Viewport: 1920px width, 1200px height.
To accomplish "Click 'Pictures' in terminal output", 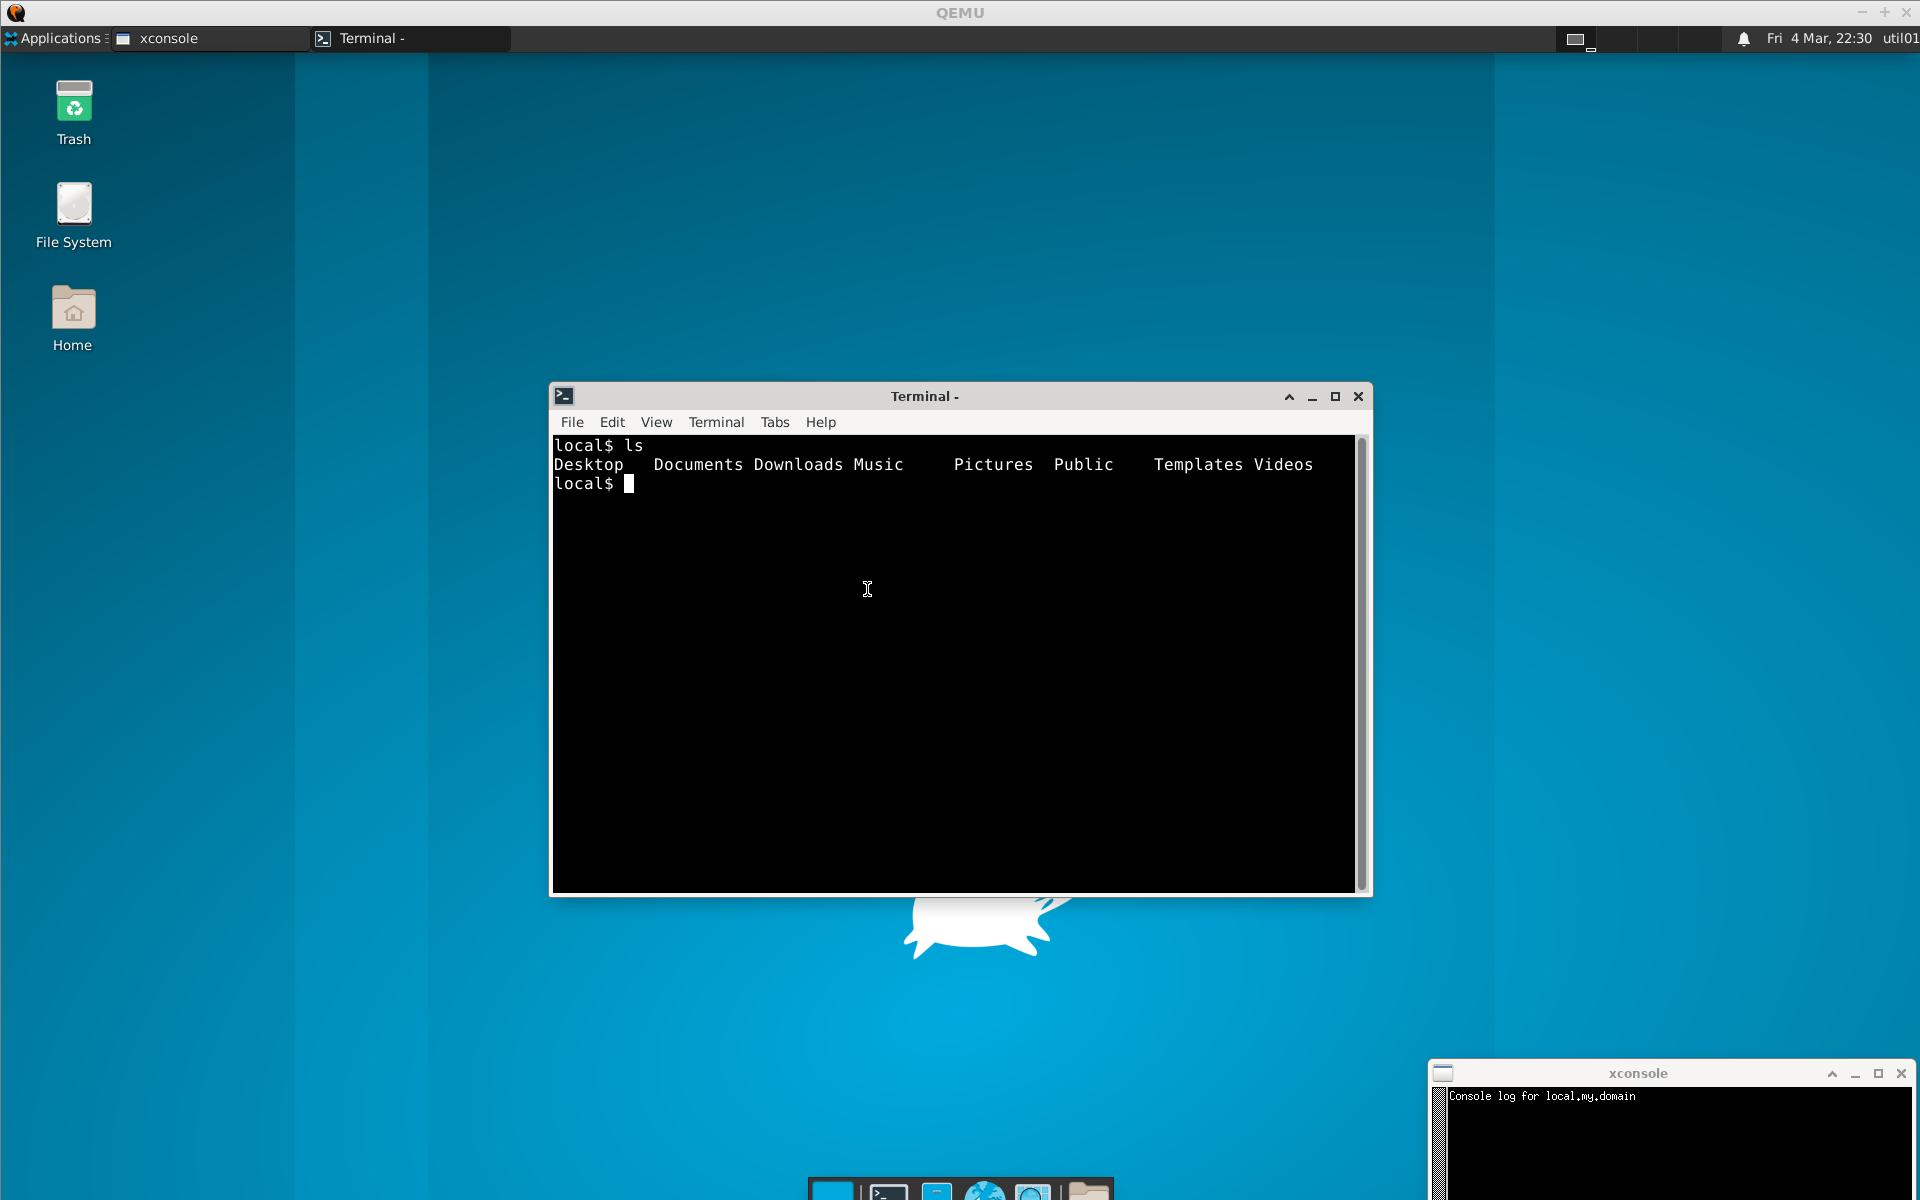I will coord(993,465).
